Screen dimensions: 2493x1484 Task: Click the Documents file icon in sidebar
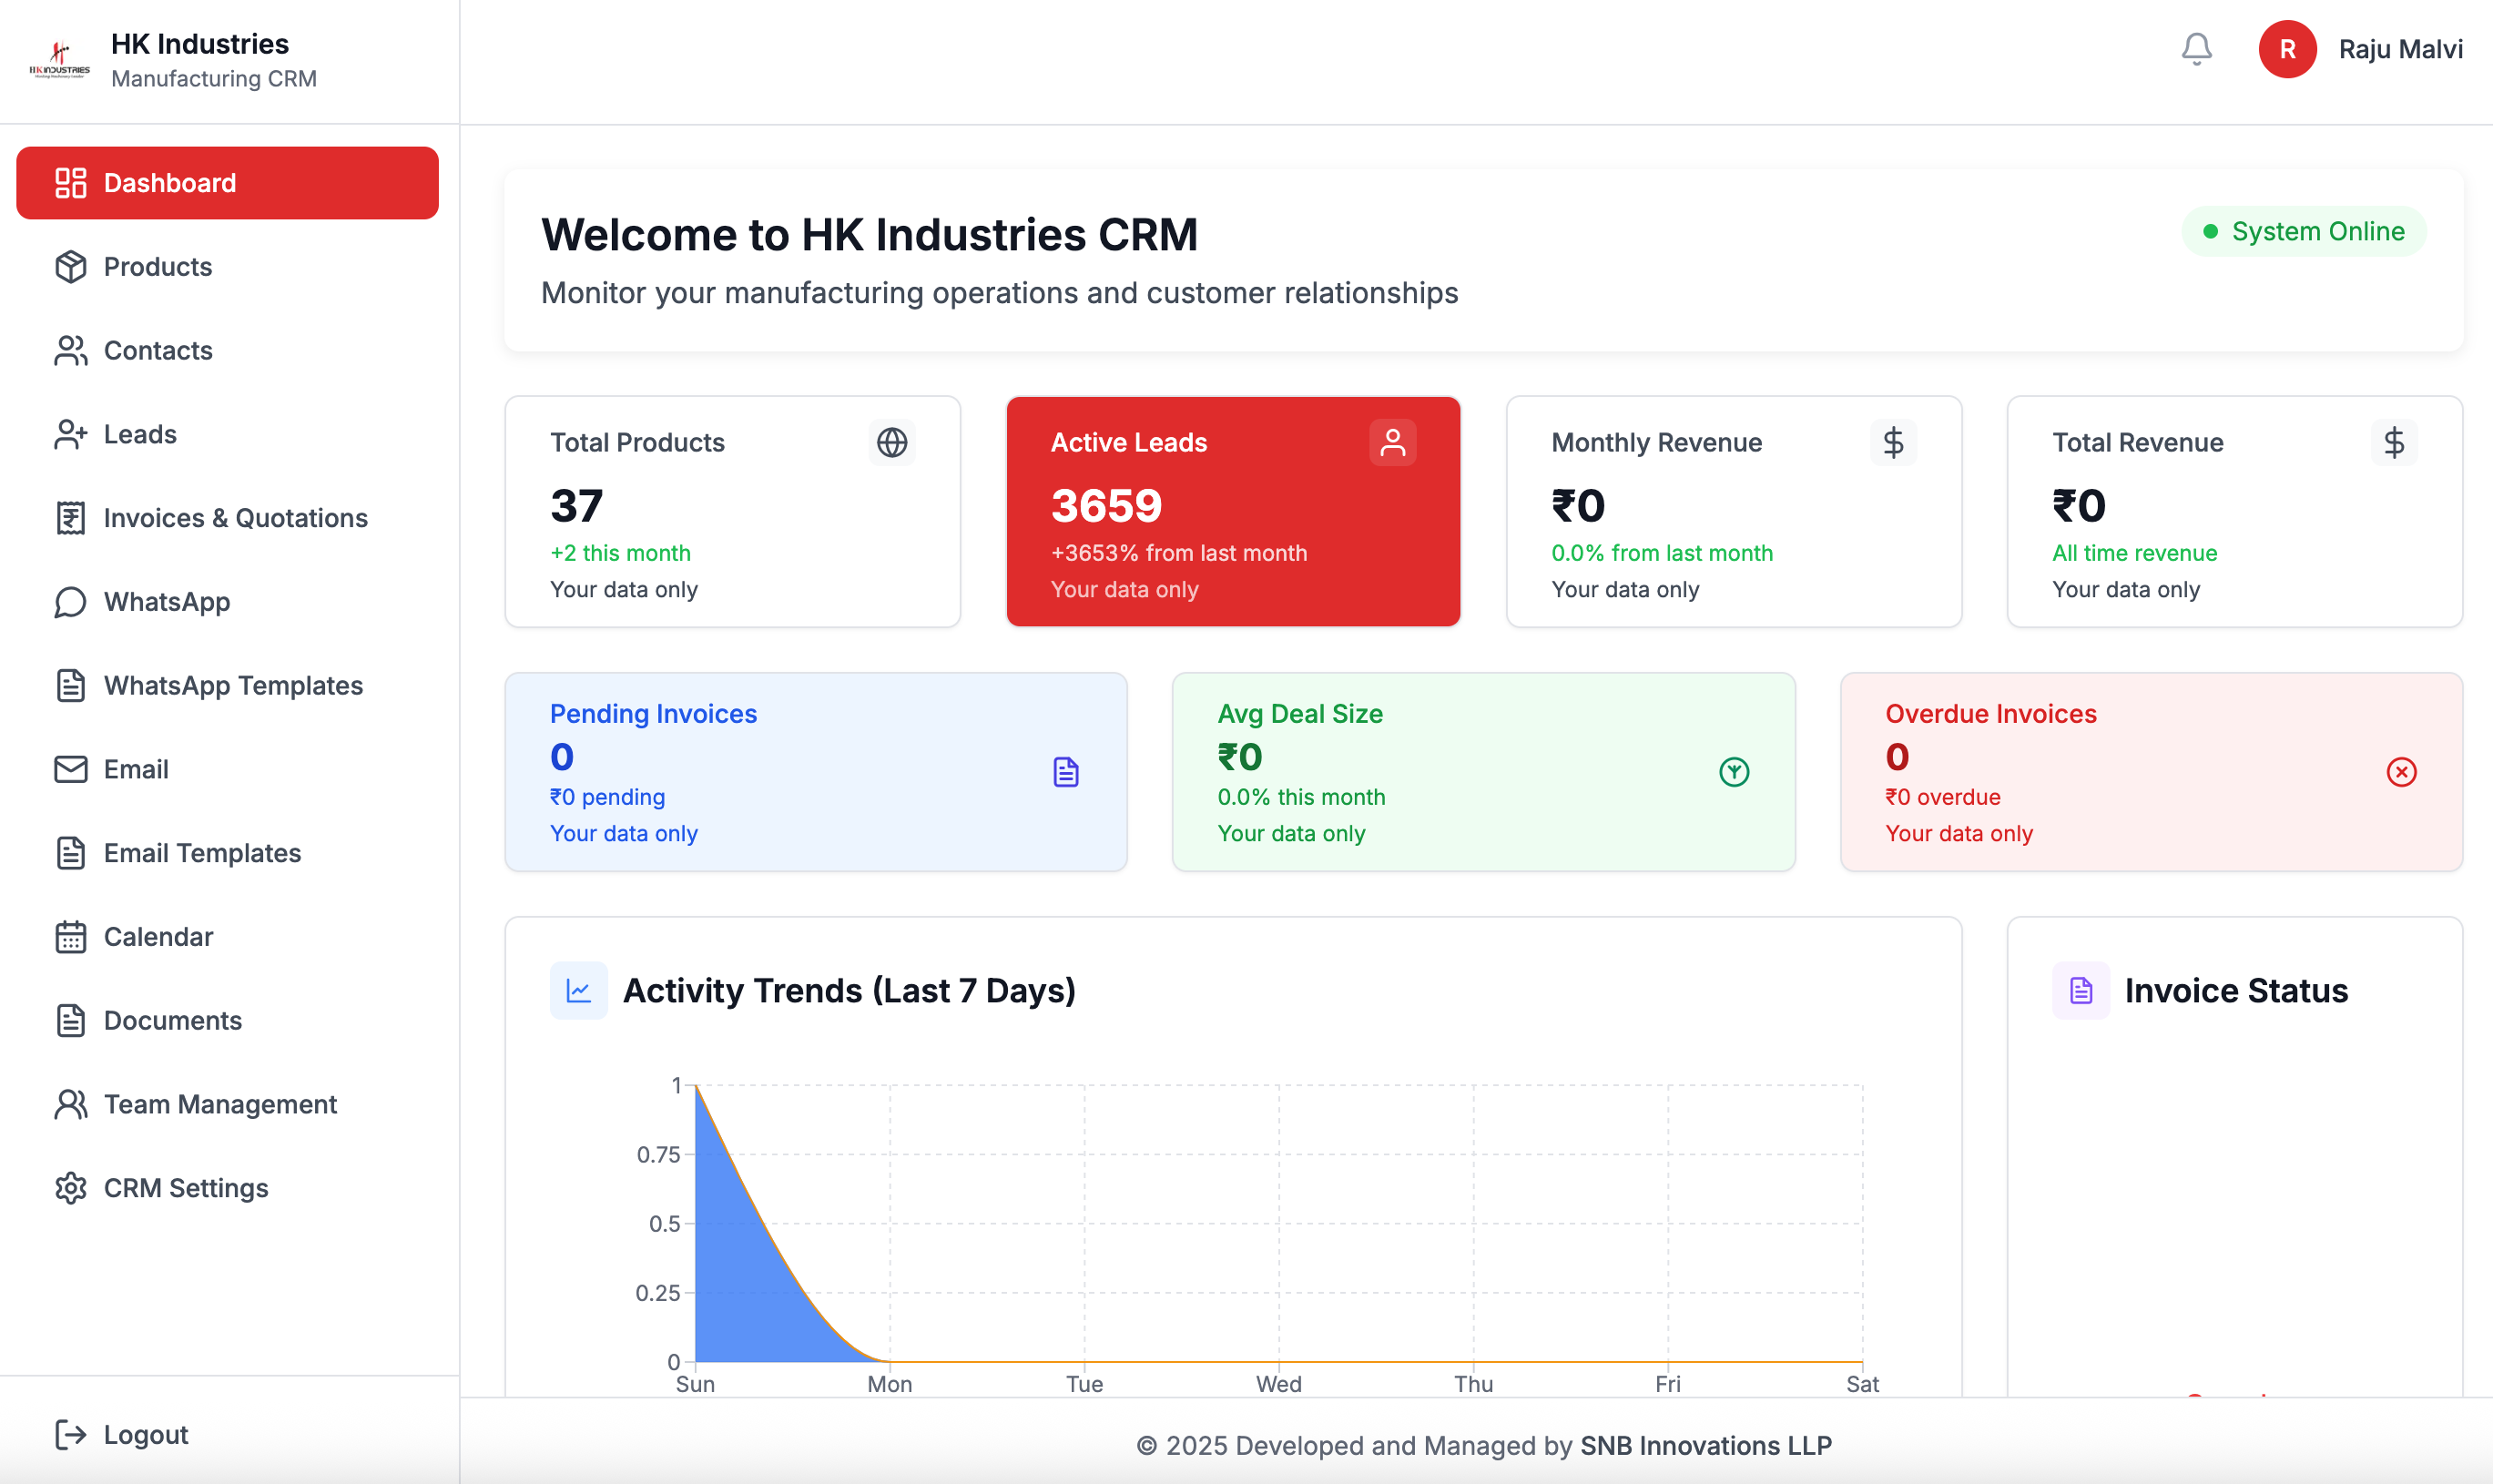tap(71, 1020)
